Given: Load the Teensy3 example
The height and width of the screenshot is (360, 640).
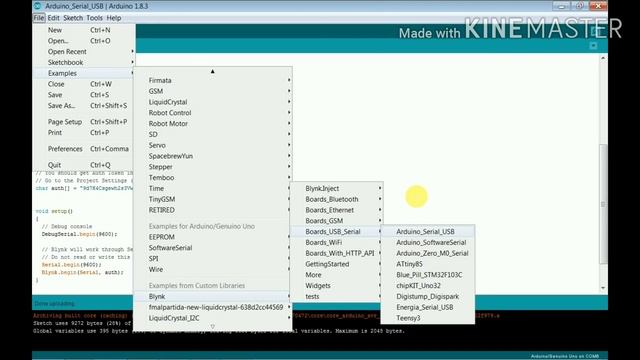Looking at the screenshot, I should tap(428, 318).
